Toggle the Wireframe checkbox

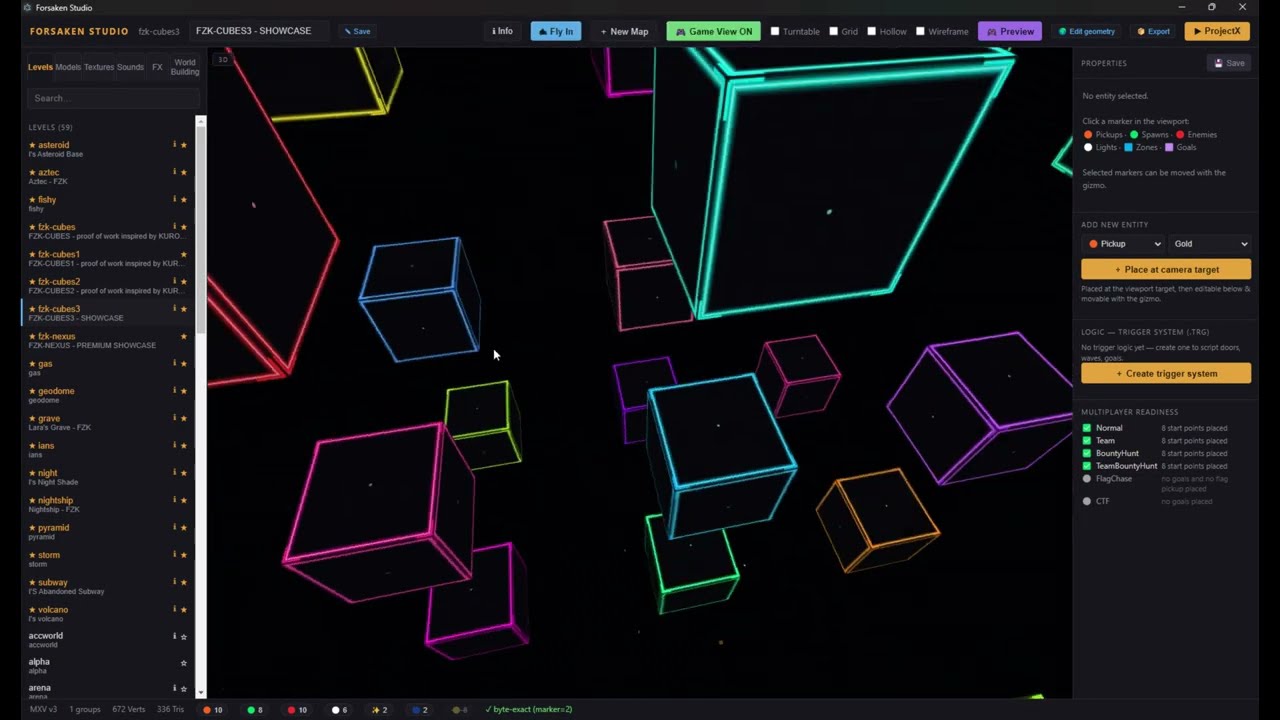(x=920, y=31)
